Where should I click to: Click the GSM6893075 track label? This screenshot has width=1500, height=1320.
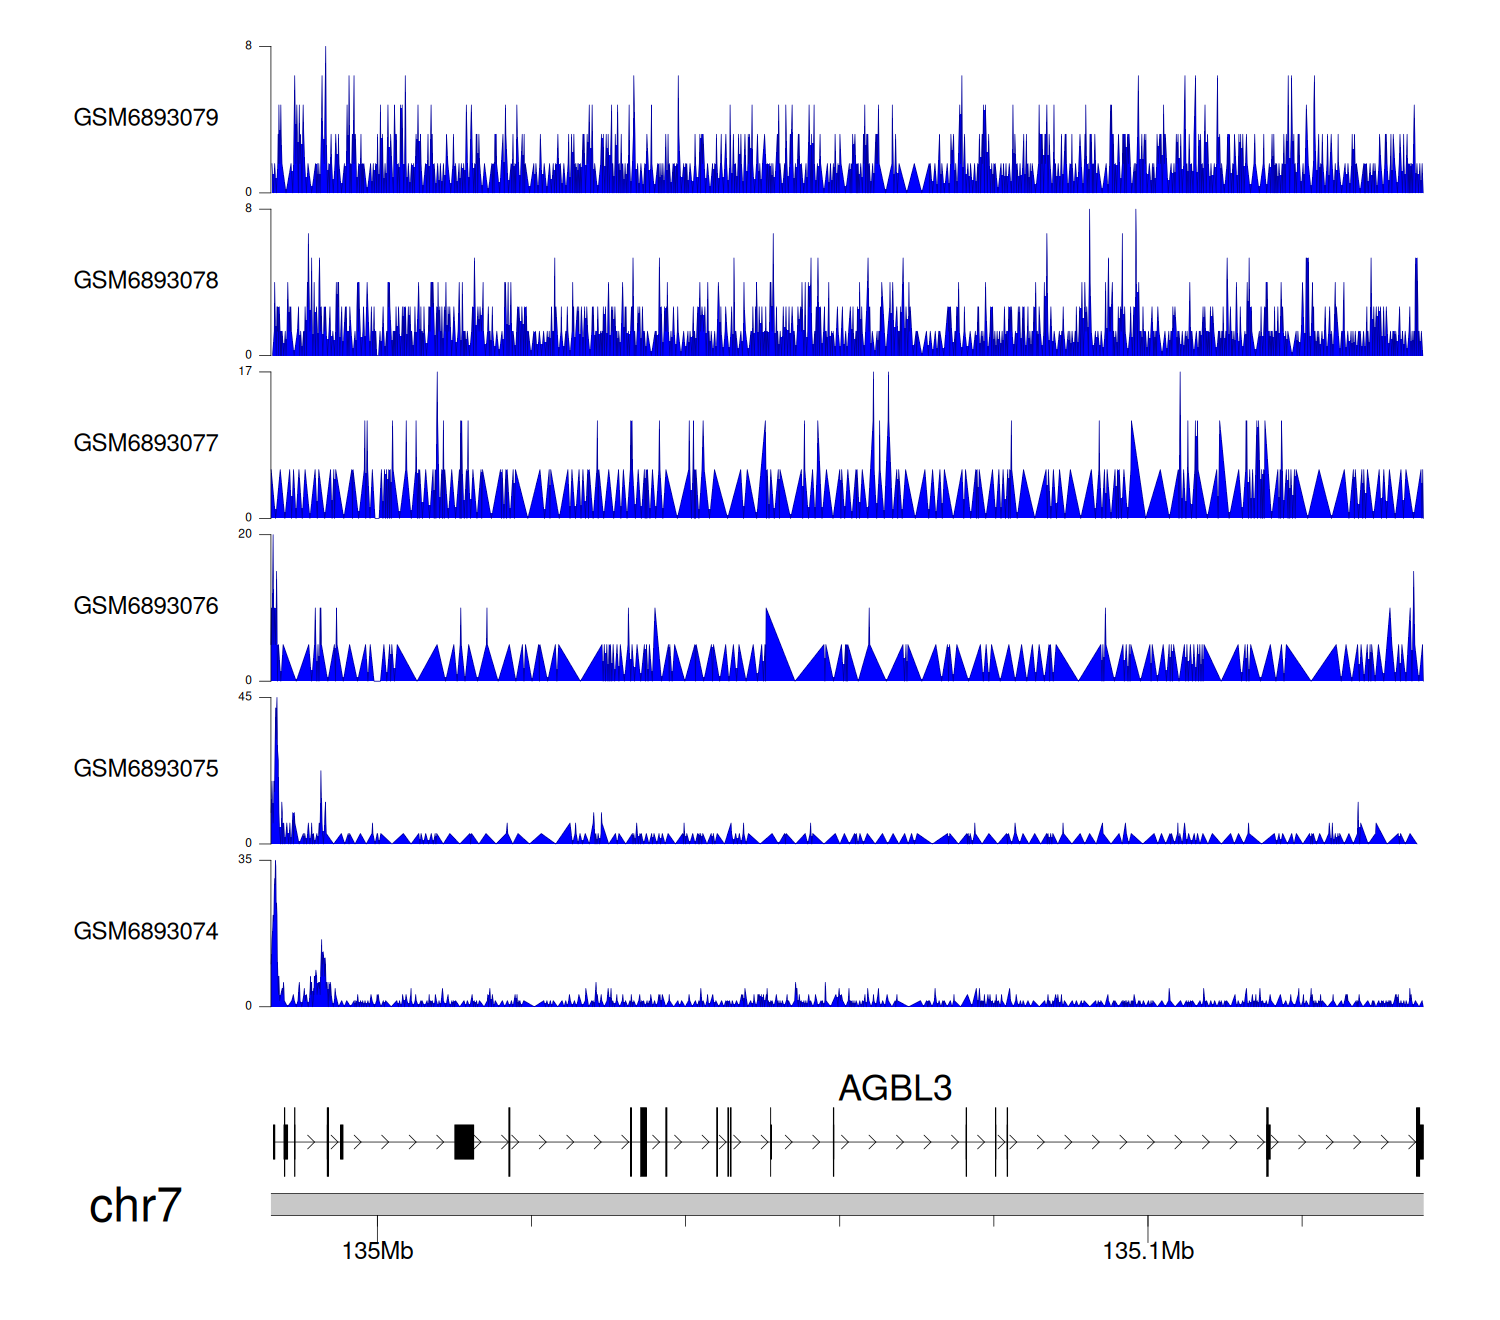pos(146,769)
